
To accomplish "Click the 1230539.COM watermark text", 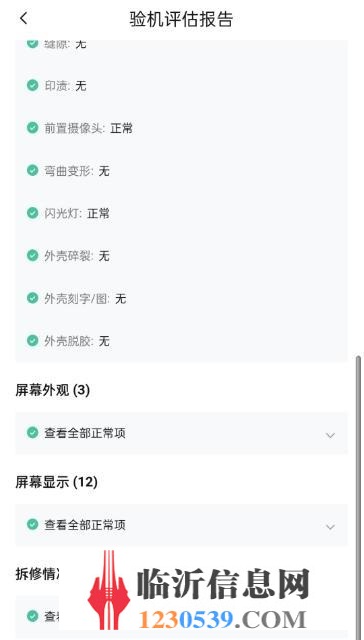I will pos(222,619).
